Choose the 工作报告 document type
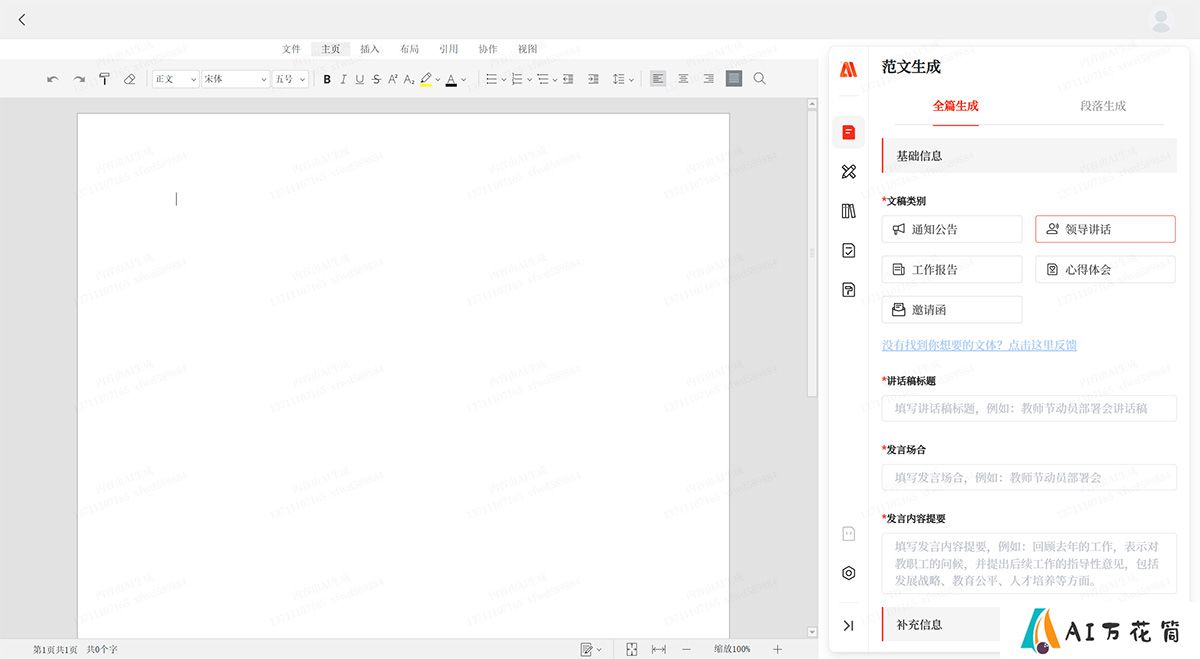This screenshot has height=659, width=1200. click(952, 269)
